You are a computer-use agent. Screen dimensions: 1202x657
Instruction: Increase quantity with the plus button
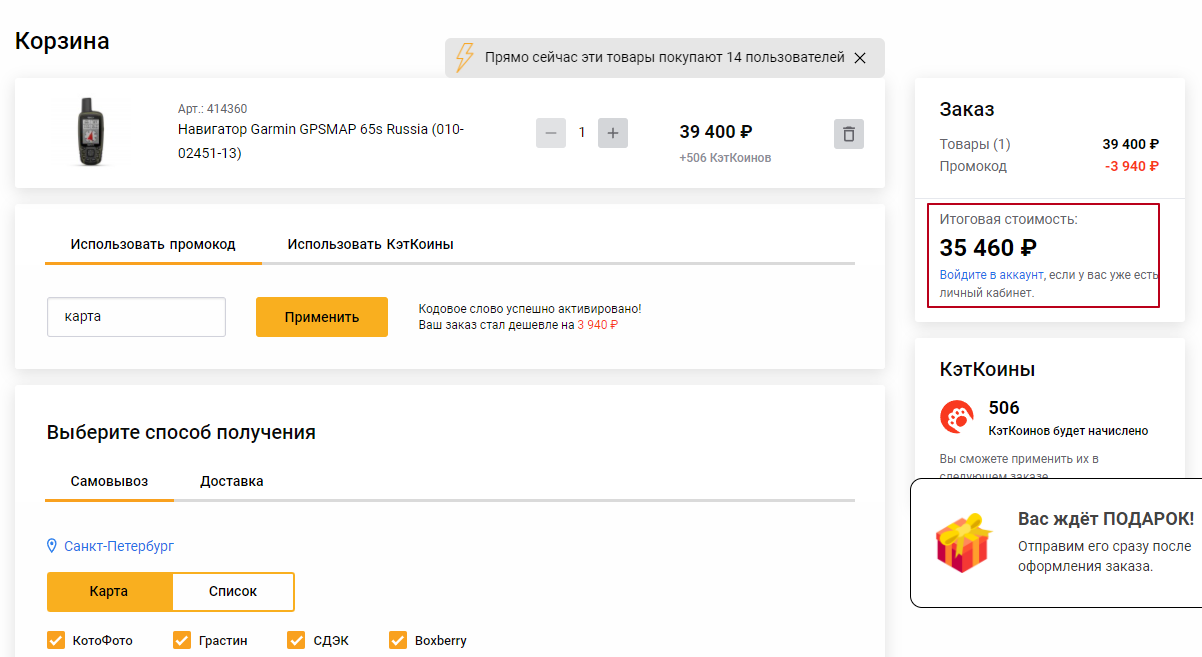click(x=613, y=133)
